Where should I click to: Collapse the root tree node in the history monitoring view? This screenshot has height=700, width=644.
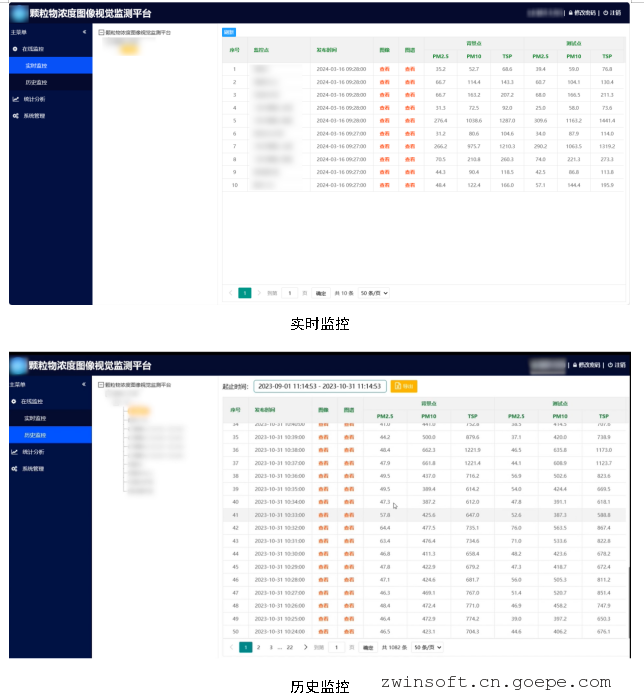point(102,384)
